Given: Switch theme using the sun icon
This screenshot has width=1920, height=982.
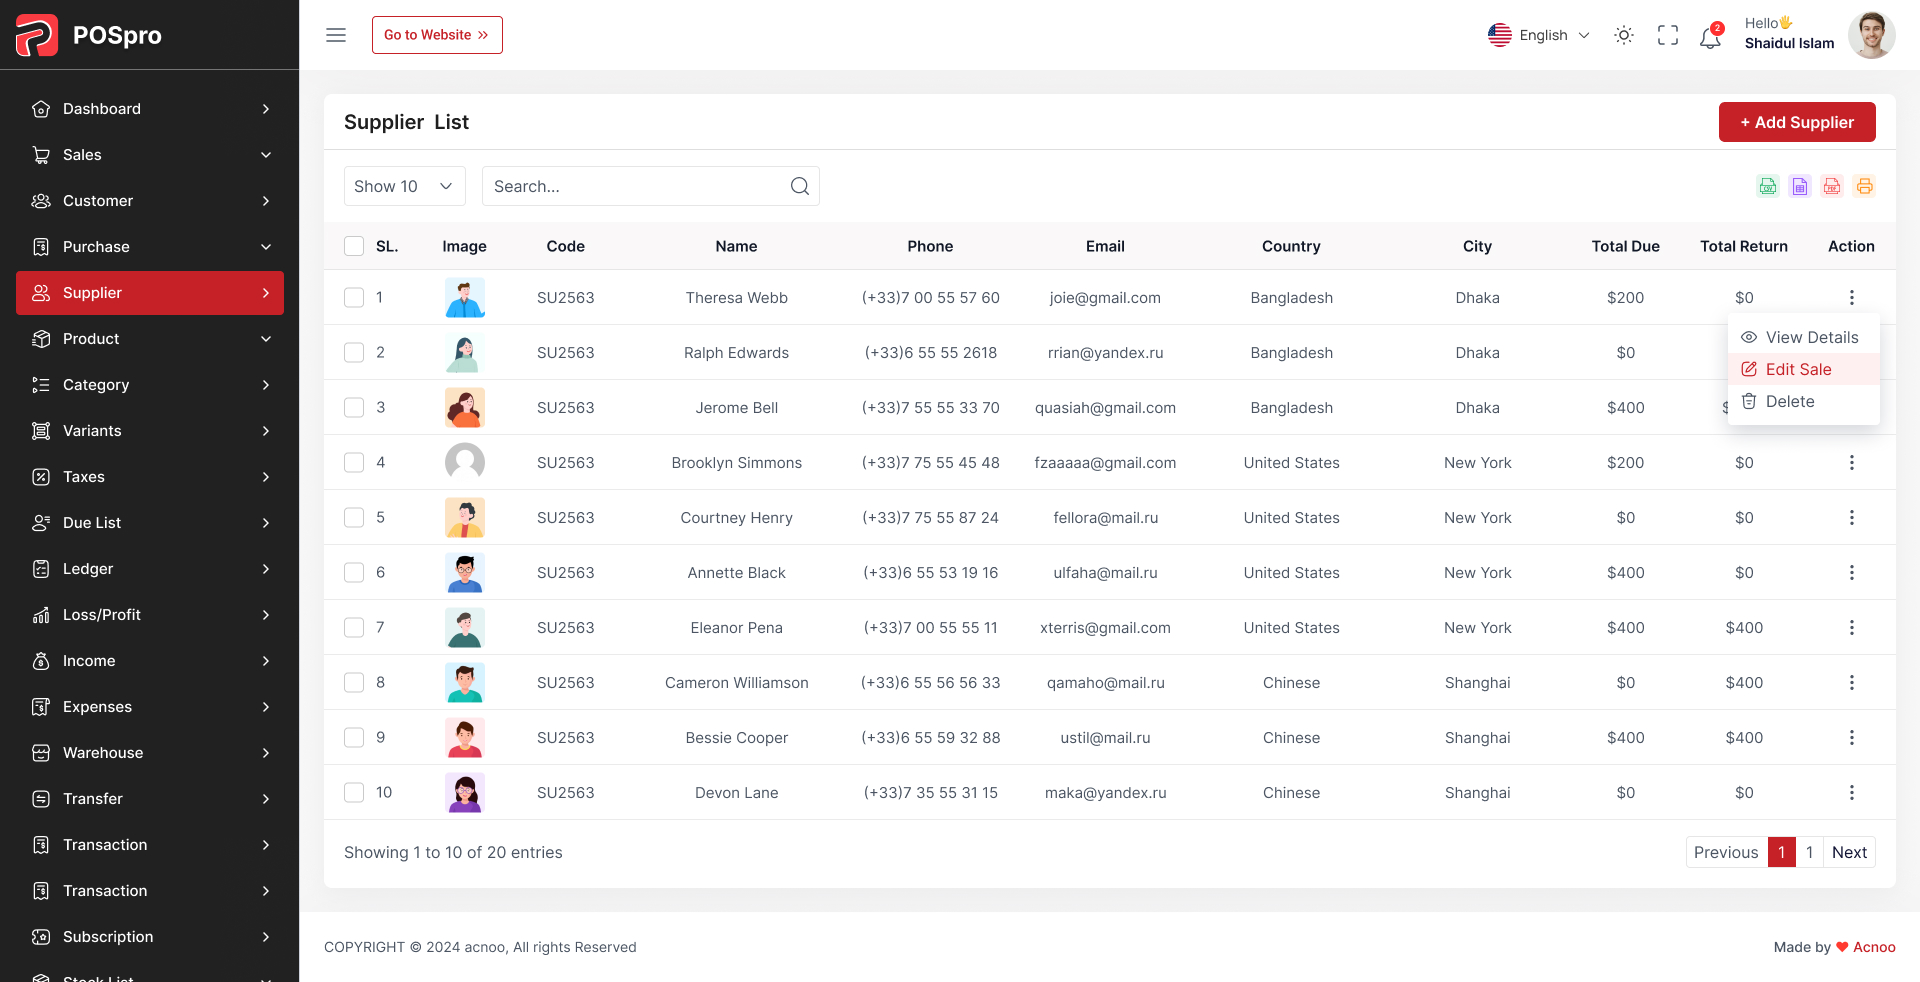Looking at the screenshot, I should tap(1624, 35).
